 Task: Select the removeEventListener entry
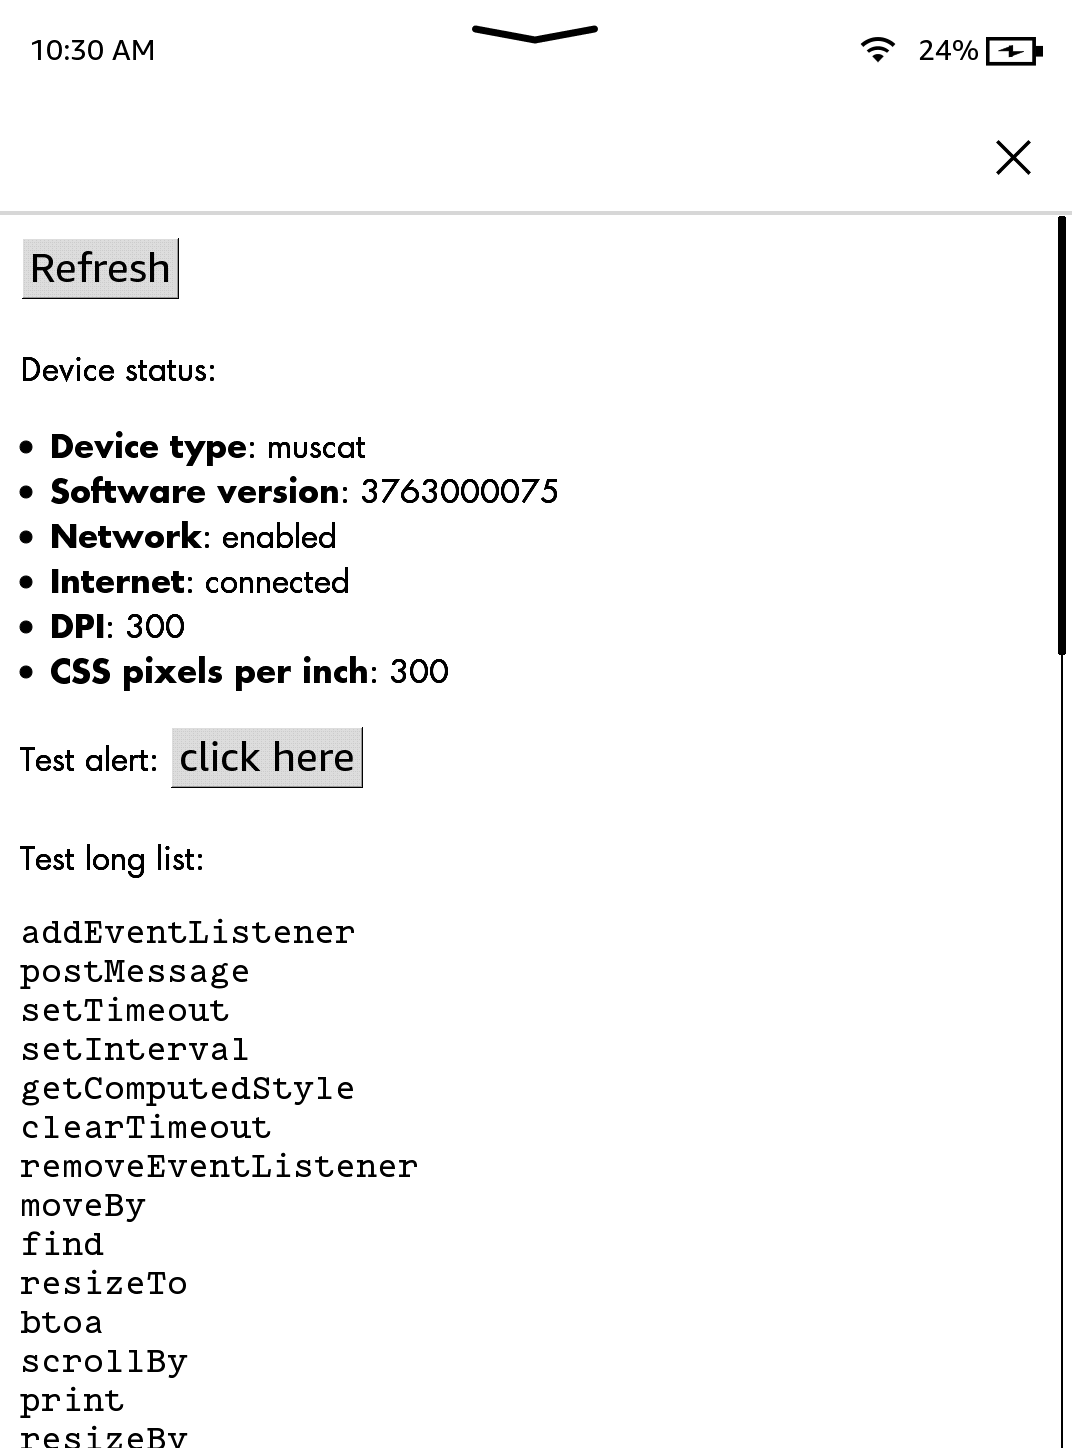(219, 1166)
